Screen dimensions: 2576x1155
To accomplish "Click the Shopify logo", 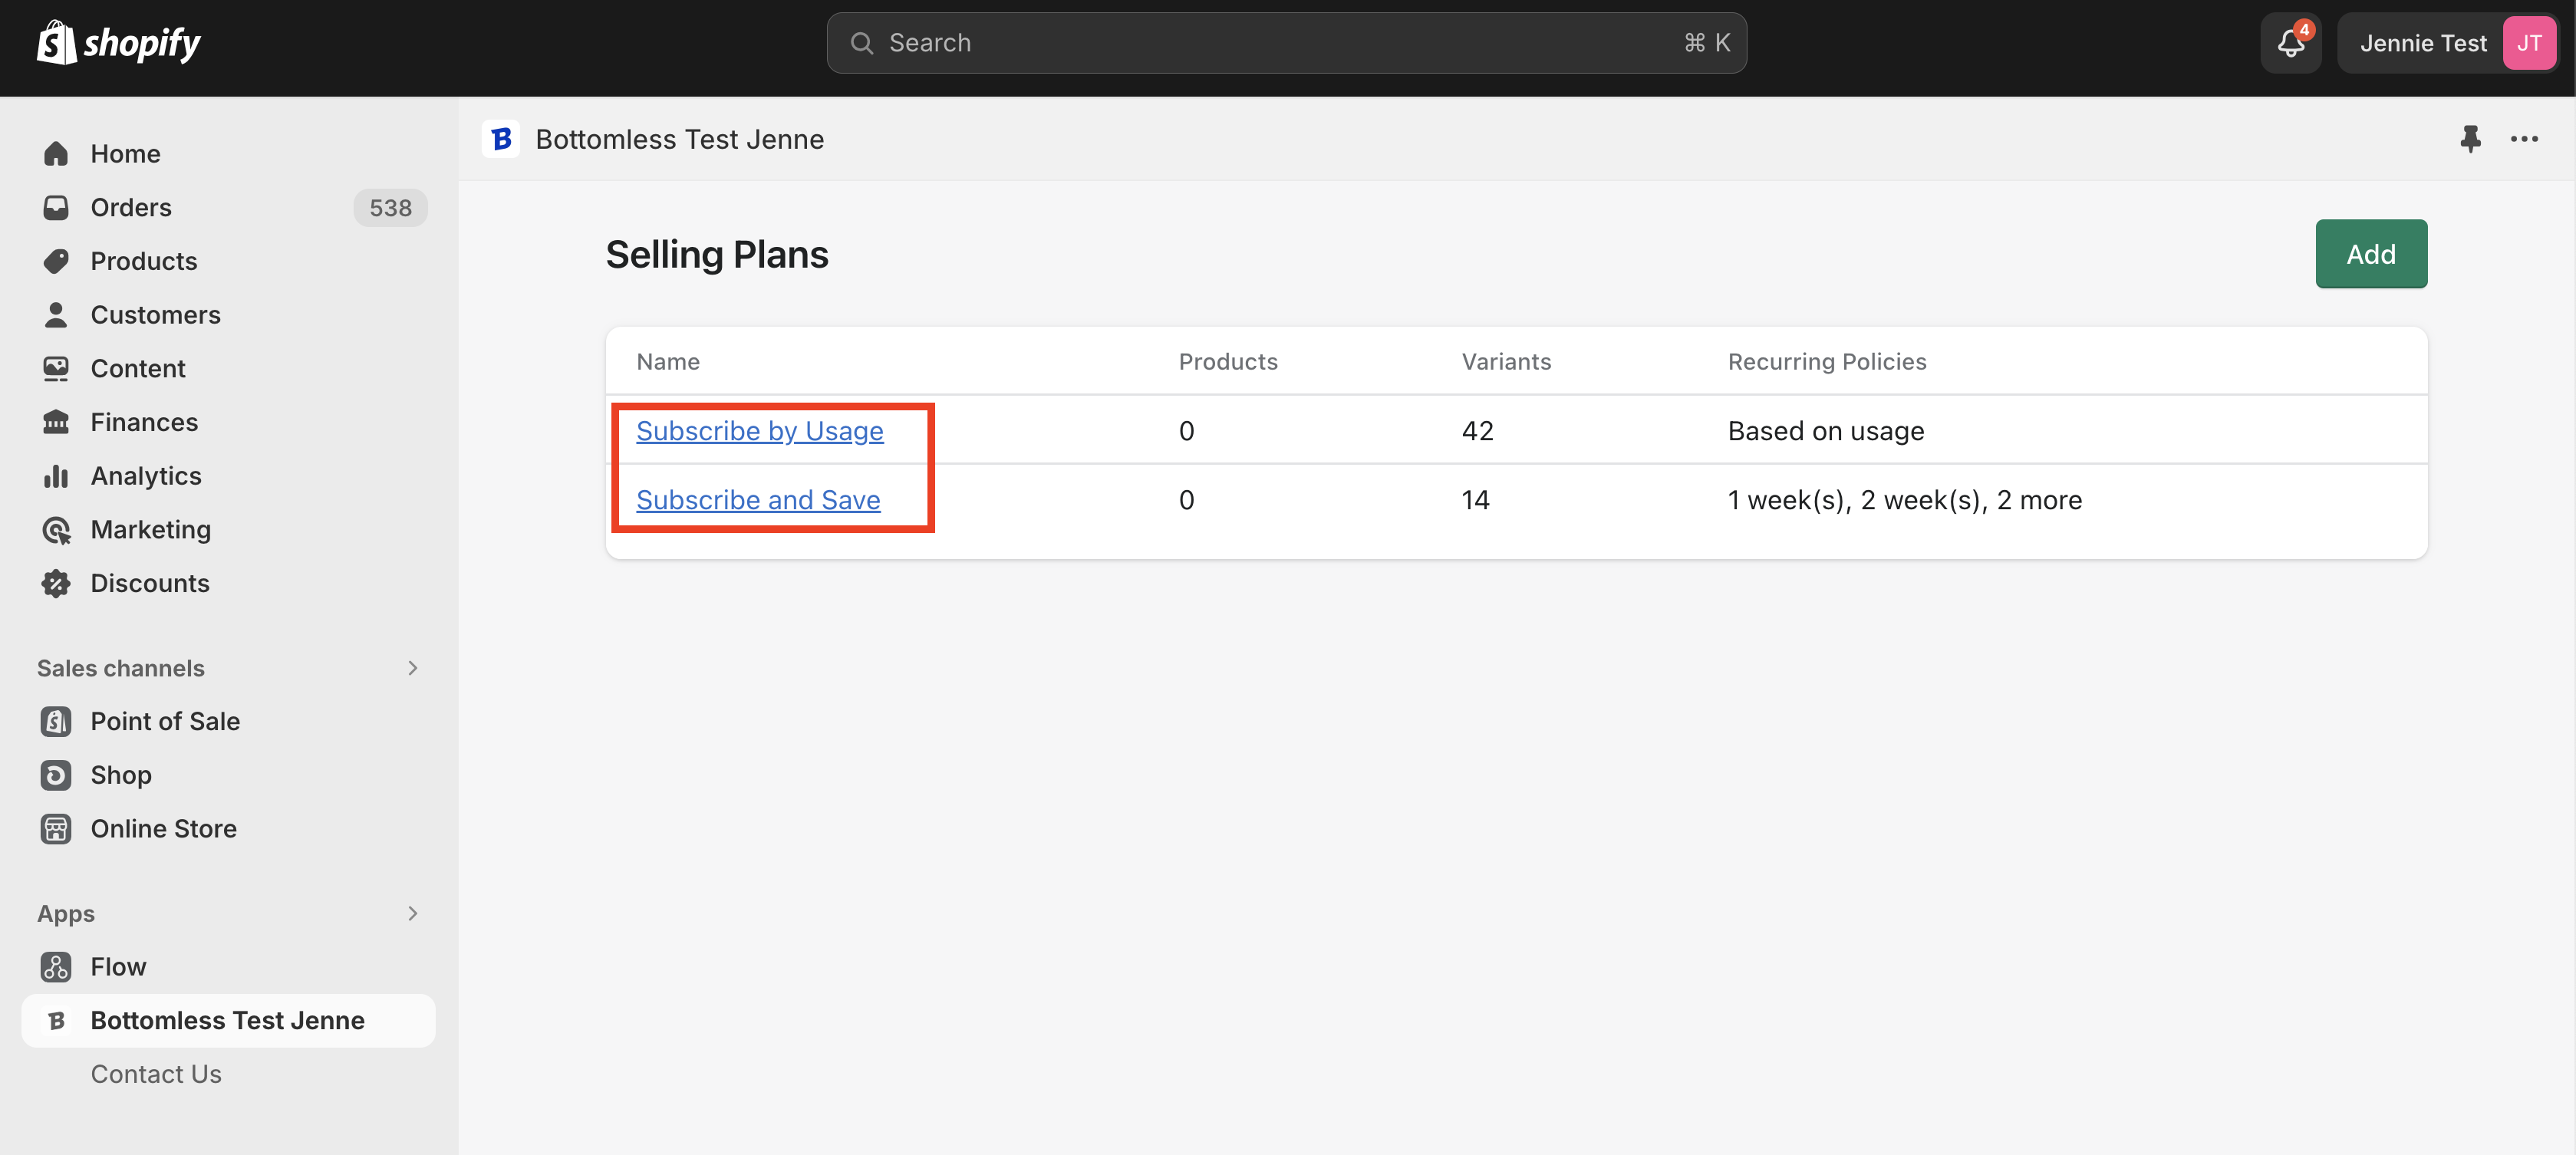I will coord(118,43).
